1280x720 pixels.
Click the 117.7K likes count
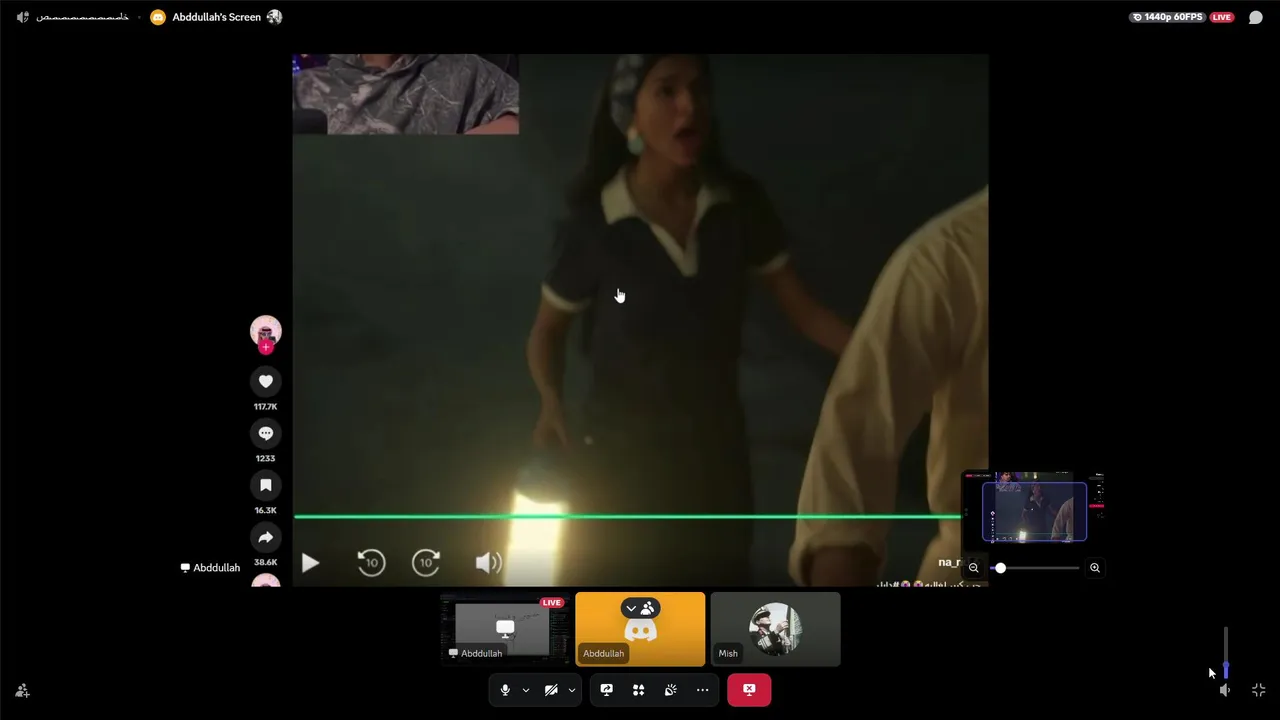266,407
